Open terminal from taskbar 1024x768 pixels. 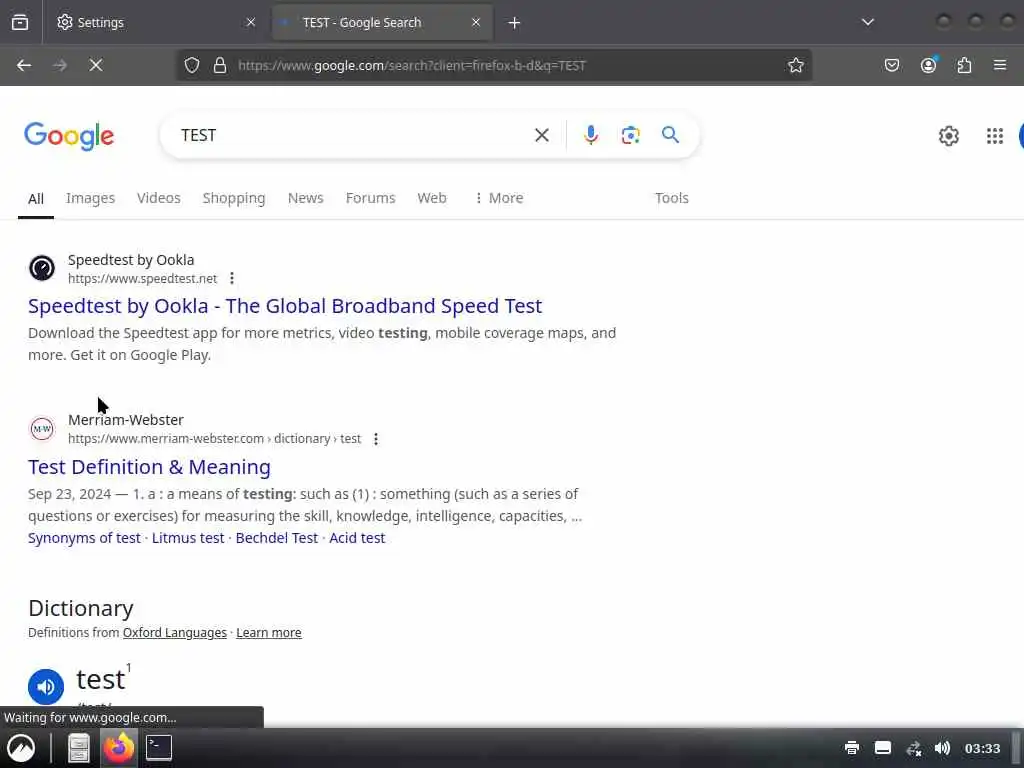coord(159,748)
